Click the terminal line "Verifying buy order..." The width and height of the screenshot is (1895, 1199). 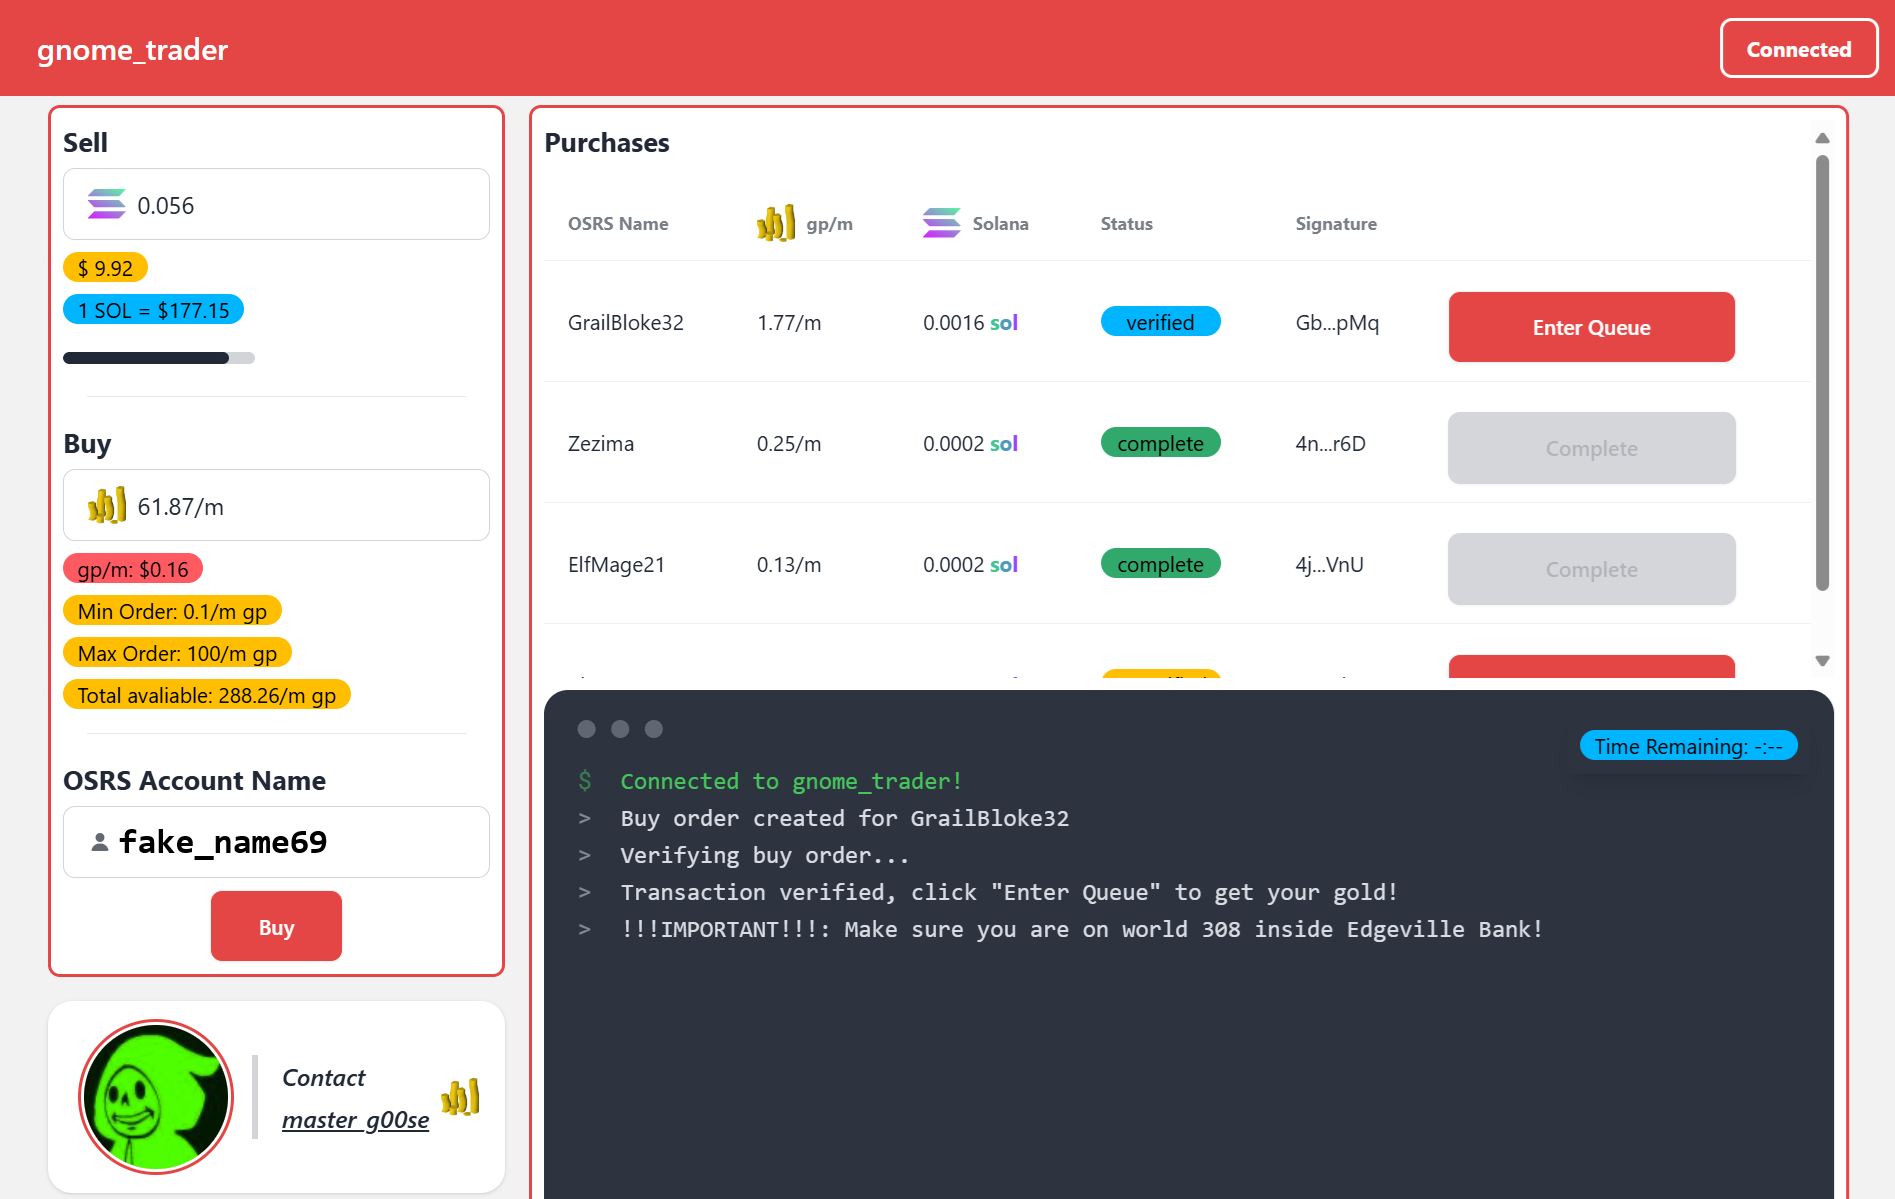click(x=764, y=856)
